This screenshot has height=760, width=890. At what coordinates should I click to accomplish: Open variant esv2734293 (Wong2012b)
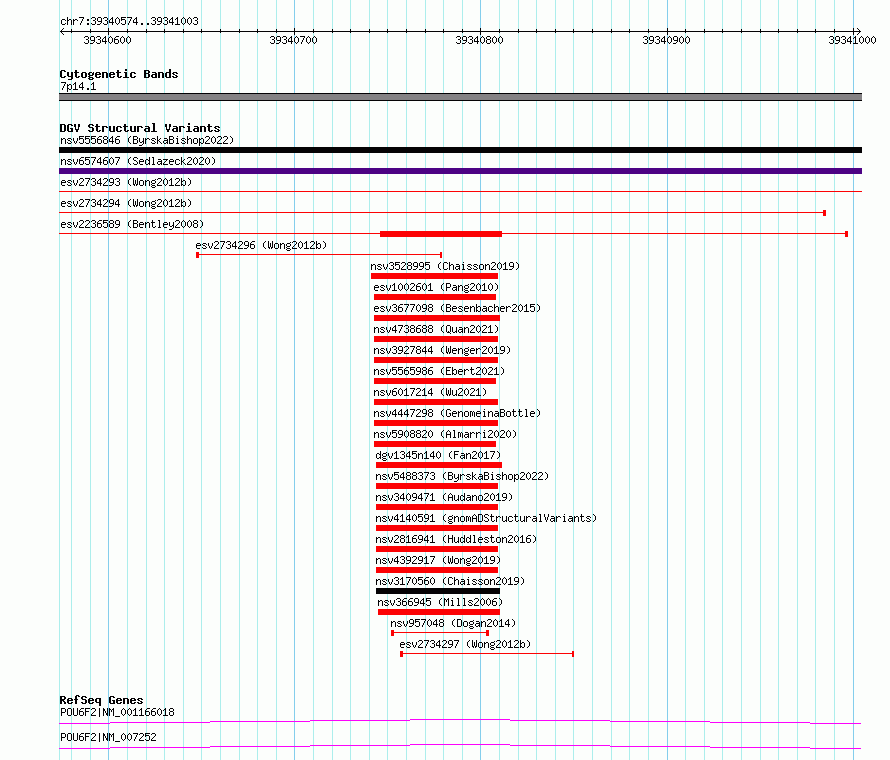pyautogui.click(x=126, y=182)
